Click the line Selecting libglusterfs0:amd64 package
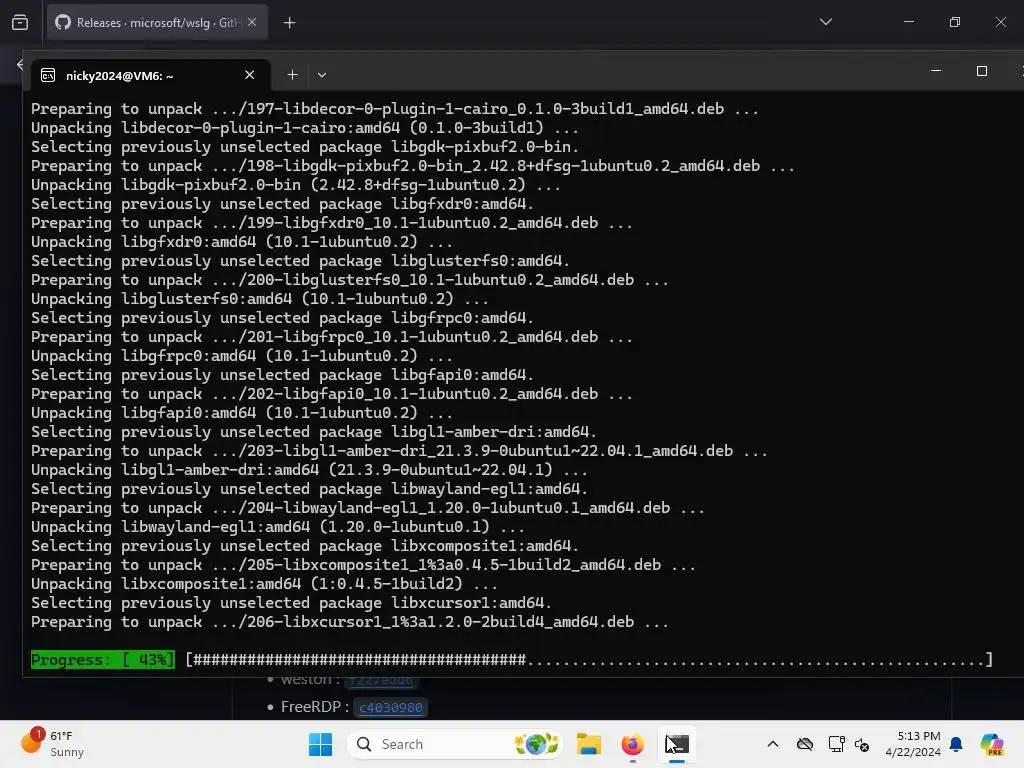This screenshot has width=1024, height=768. pyautogui.click(x=300, y=261)
